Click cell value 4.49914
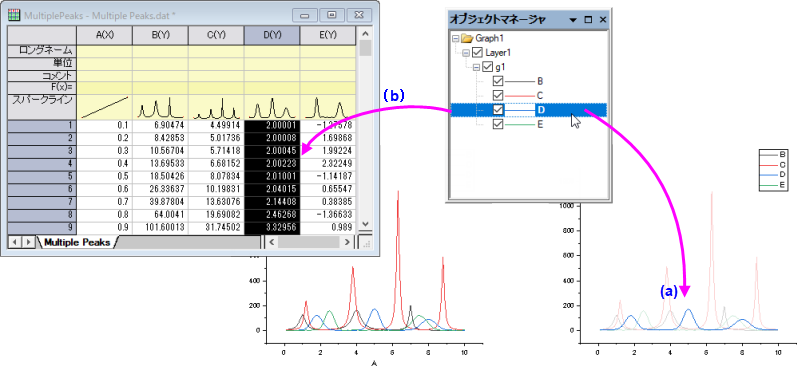 pyautogui.click(x=216, y=126)
